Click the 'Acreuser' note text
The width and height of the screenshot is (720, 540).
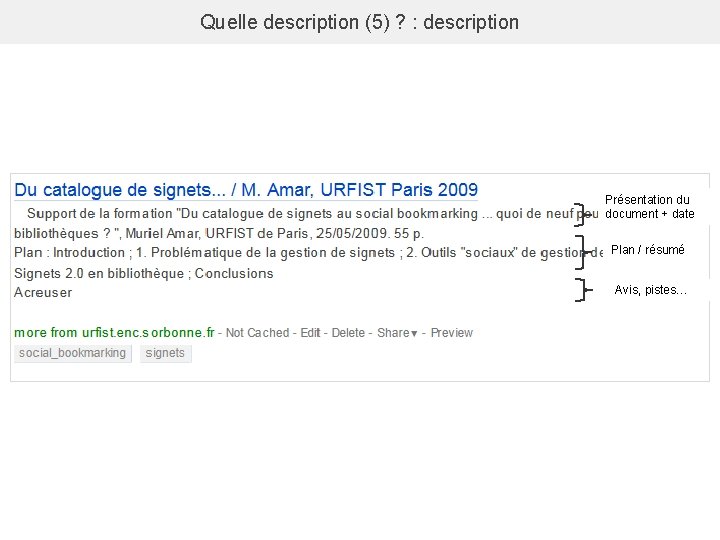click(x=43, y=292)
